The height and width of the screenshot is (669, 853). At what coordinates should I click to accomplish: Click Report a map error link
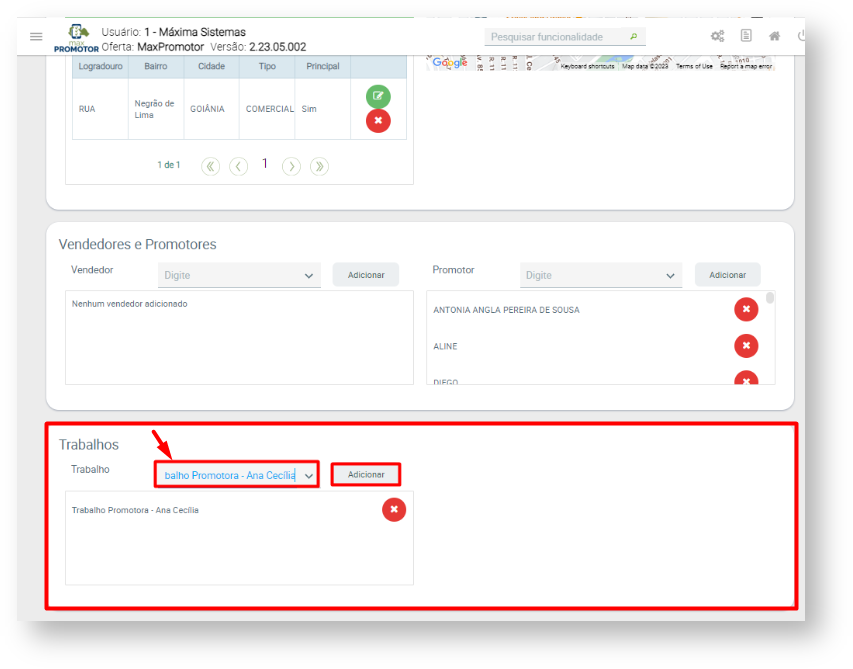(x=746, y=66)
